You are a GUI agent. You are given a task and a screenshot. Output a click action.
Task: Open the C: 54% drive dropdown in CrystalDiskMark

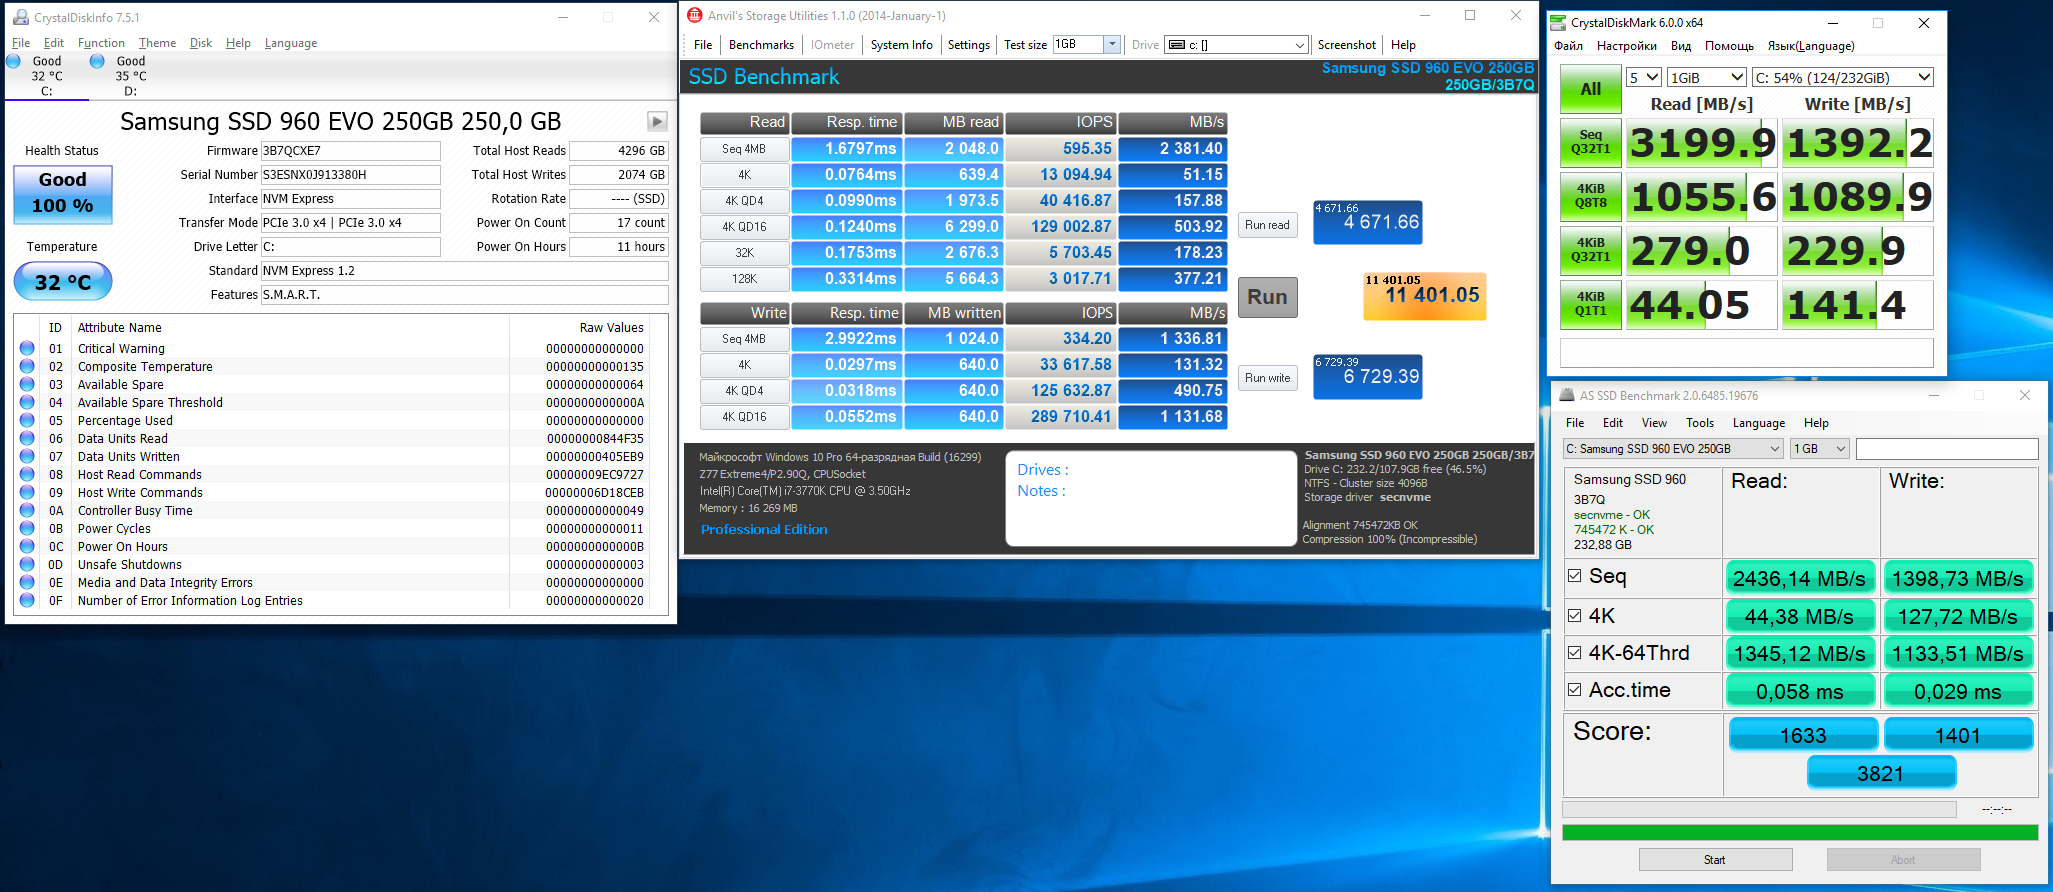point(1843,77)
